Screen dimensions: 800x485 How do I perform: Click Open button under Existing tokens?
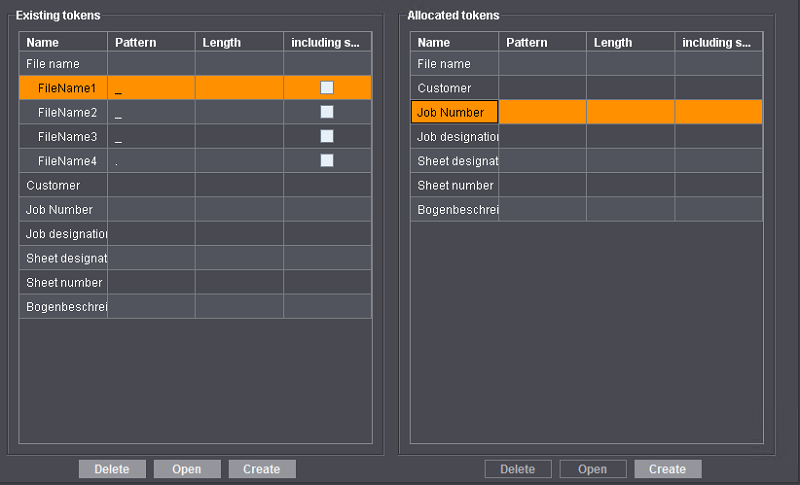click(x=187, y=469)
